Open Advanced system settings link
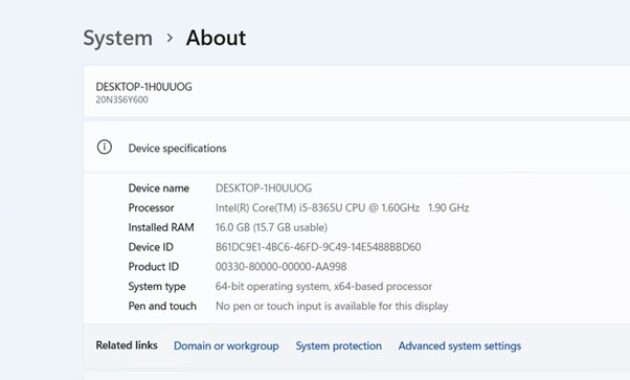This screenshot has height=380, width=630. click(x=460, y=346)
